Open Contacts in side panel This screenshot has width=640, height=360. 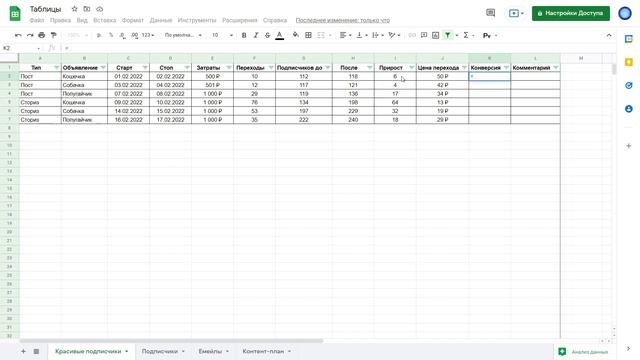click(x=629, y=109)
